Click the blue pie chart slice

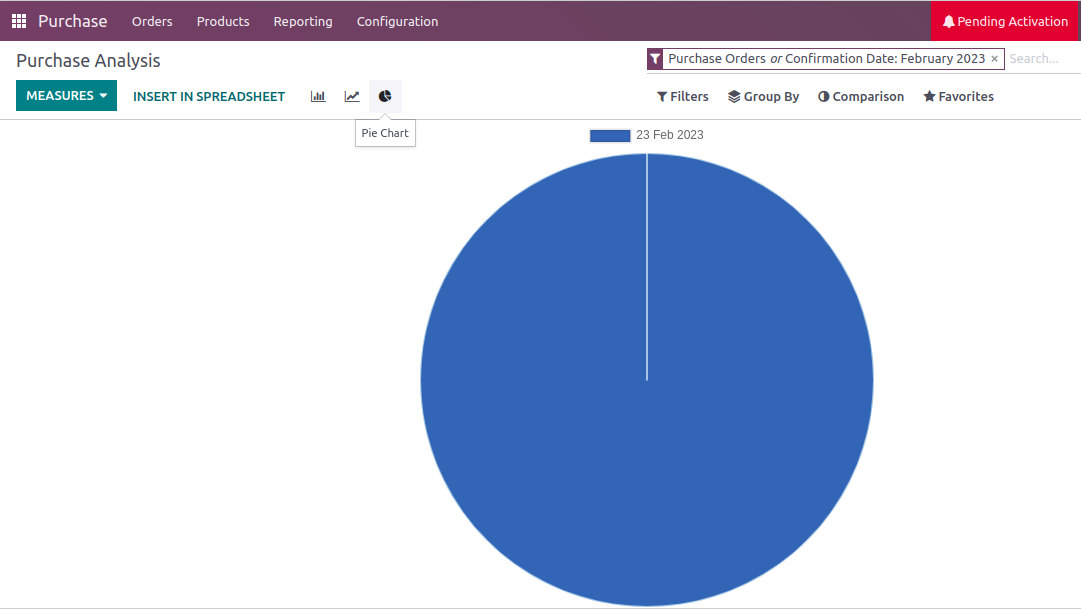(646, 450)
